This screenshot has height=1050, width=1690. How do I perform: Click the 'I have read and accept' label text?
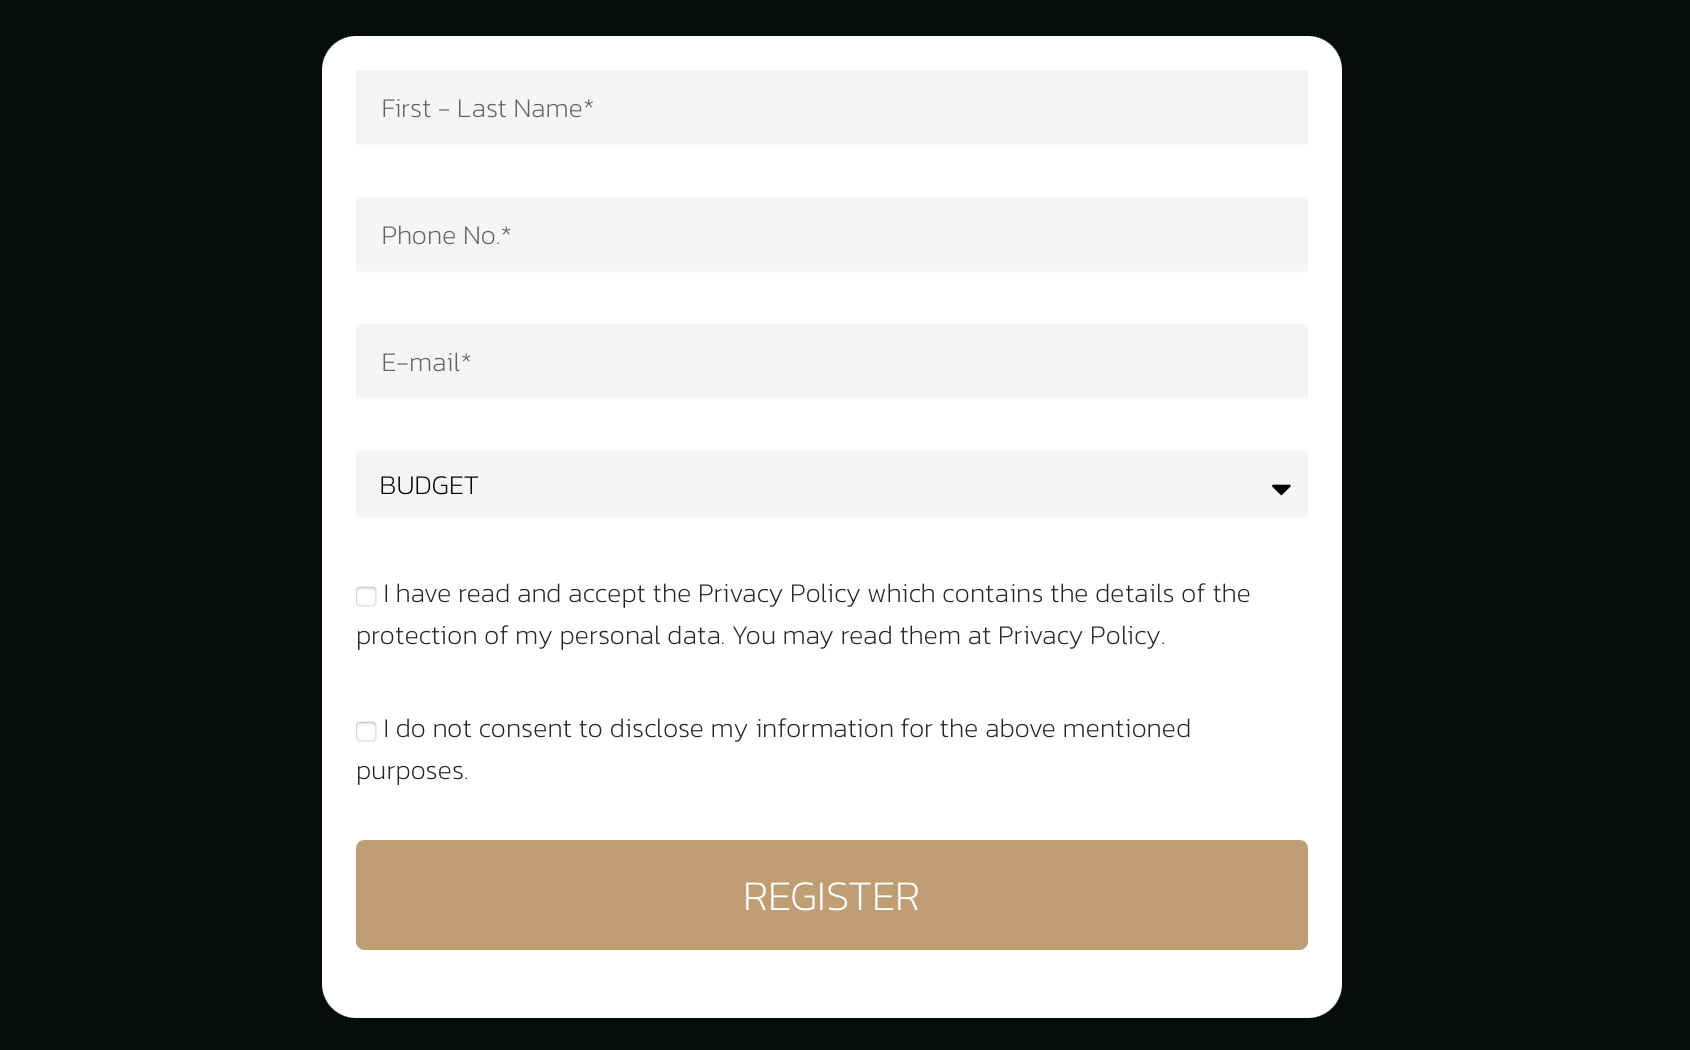(x=514, y=593)
